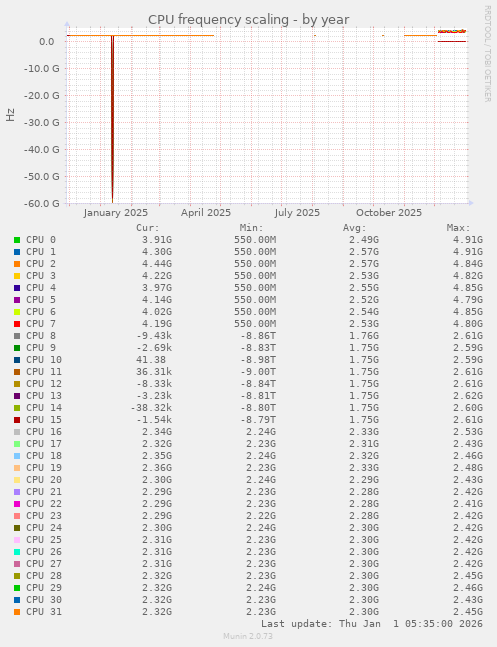Click the 'Min:' column header
This screenshot has width=497, height=647.
click(x=251, y=228)
